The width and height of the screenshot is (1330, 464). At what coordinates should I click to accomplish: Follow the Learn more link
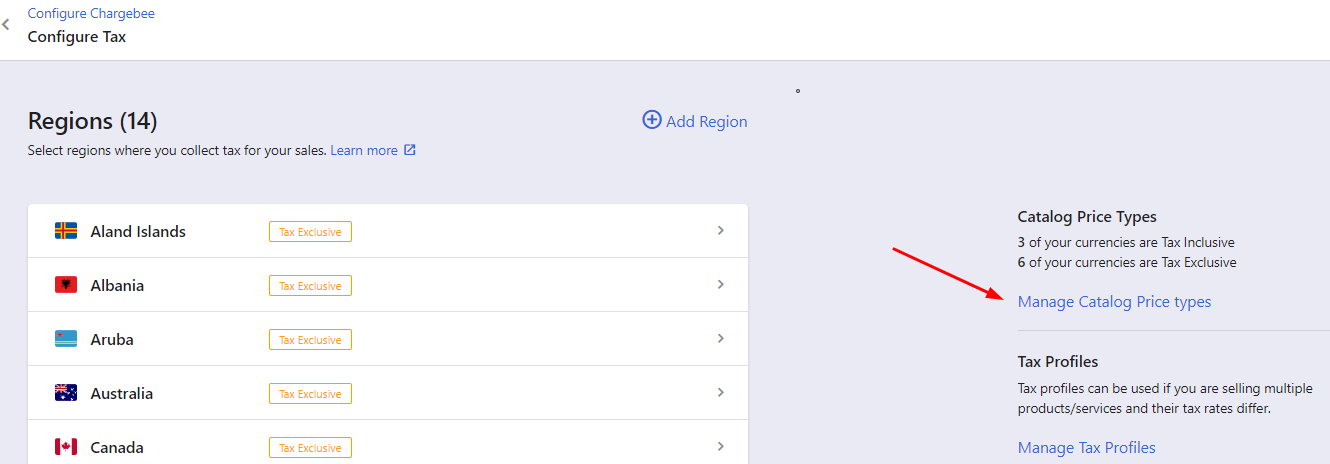pos(364,151)
